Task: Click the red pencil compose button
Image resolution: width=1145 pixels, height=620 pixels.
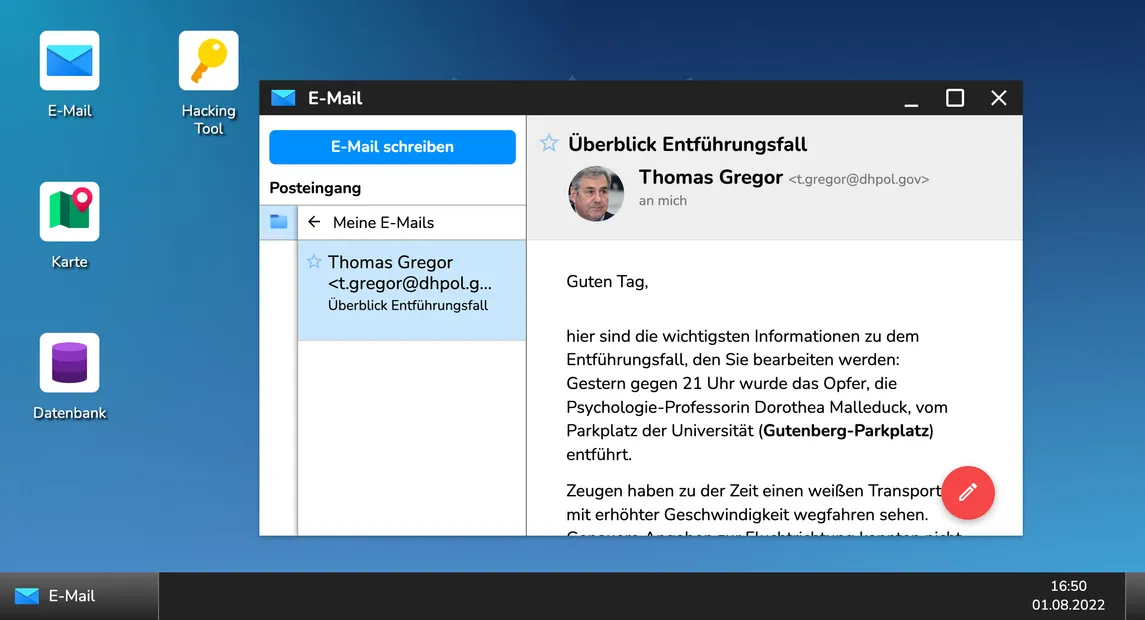Action: point(968,493)
